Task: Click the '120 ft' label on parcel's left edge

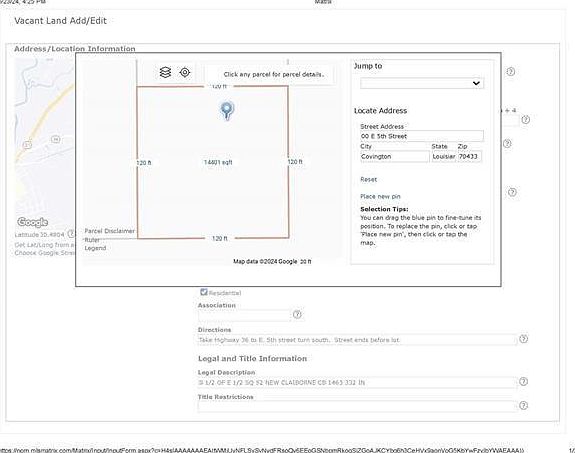Action: tap(144, 162)
